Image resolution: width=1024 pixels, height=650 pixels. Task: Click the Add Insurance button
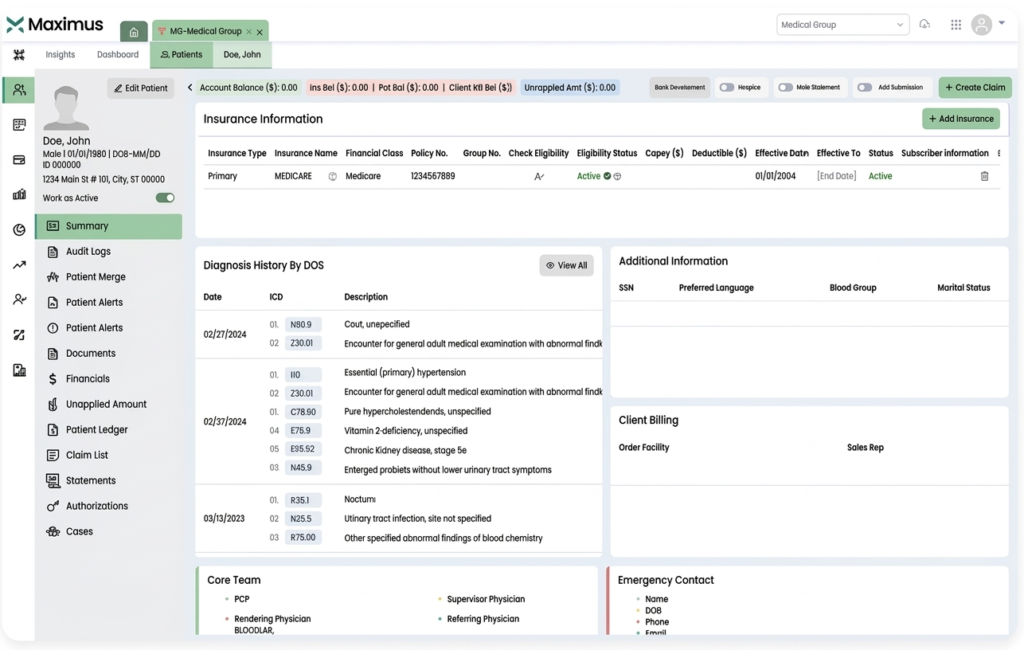tap(960, 119)
